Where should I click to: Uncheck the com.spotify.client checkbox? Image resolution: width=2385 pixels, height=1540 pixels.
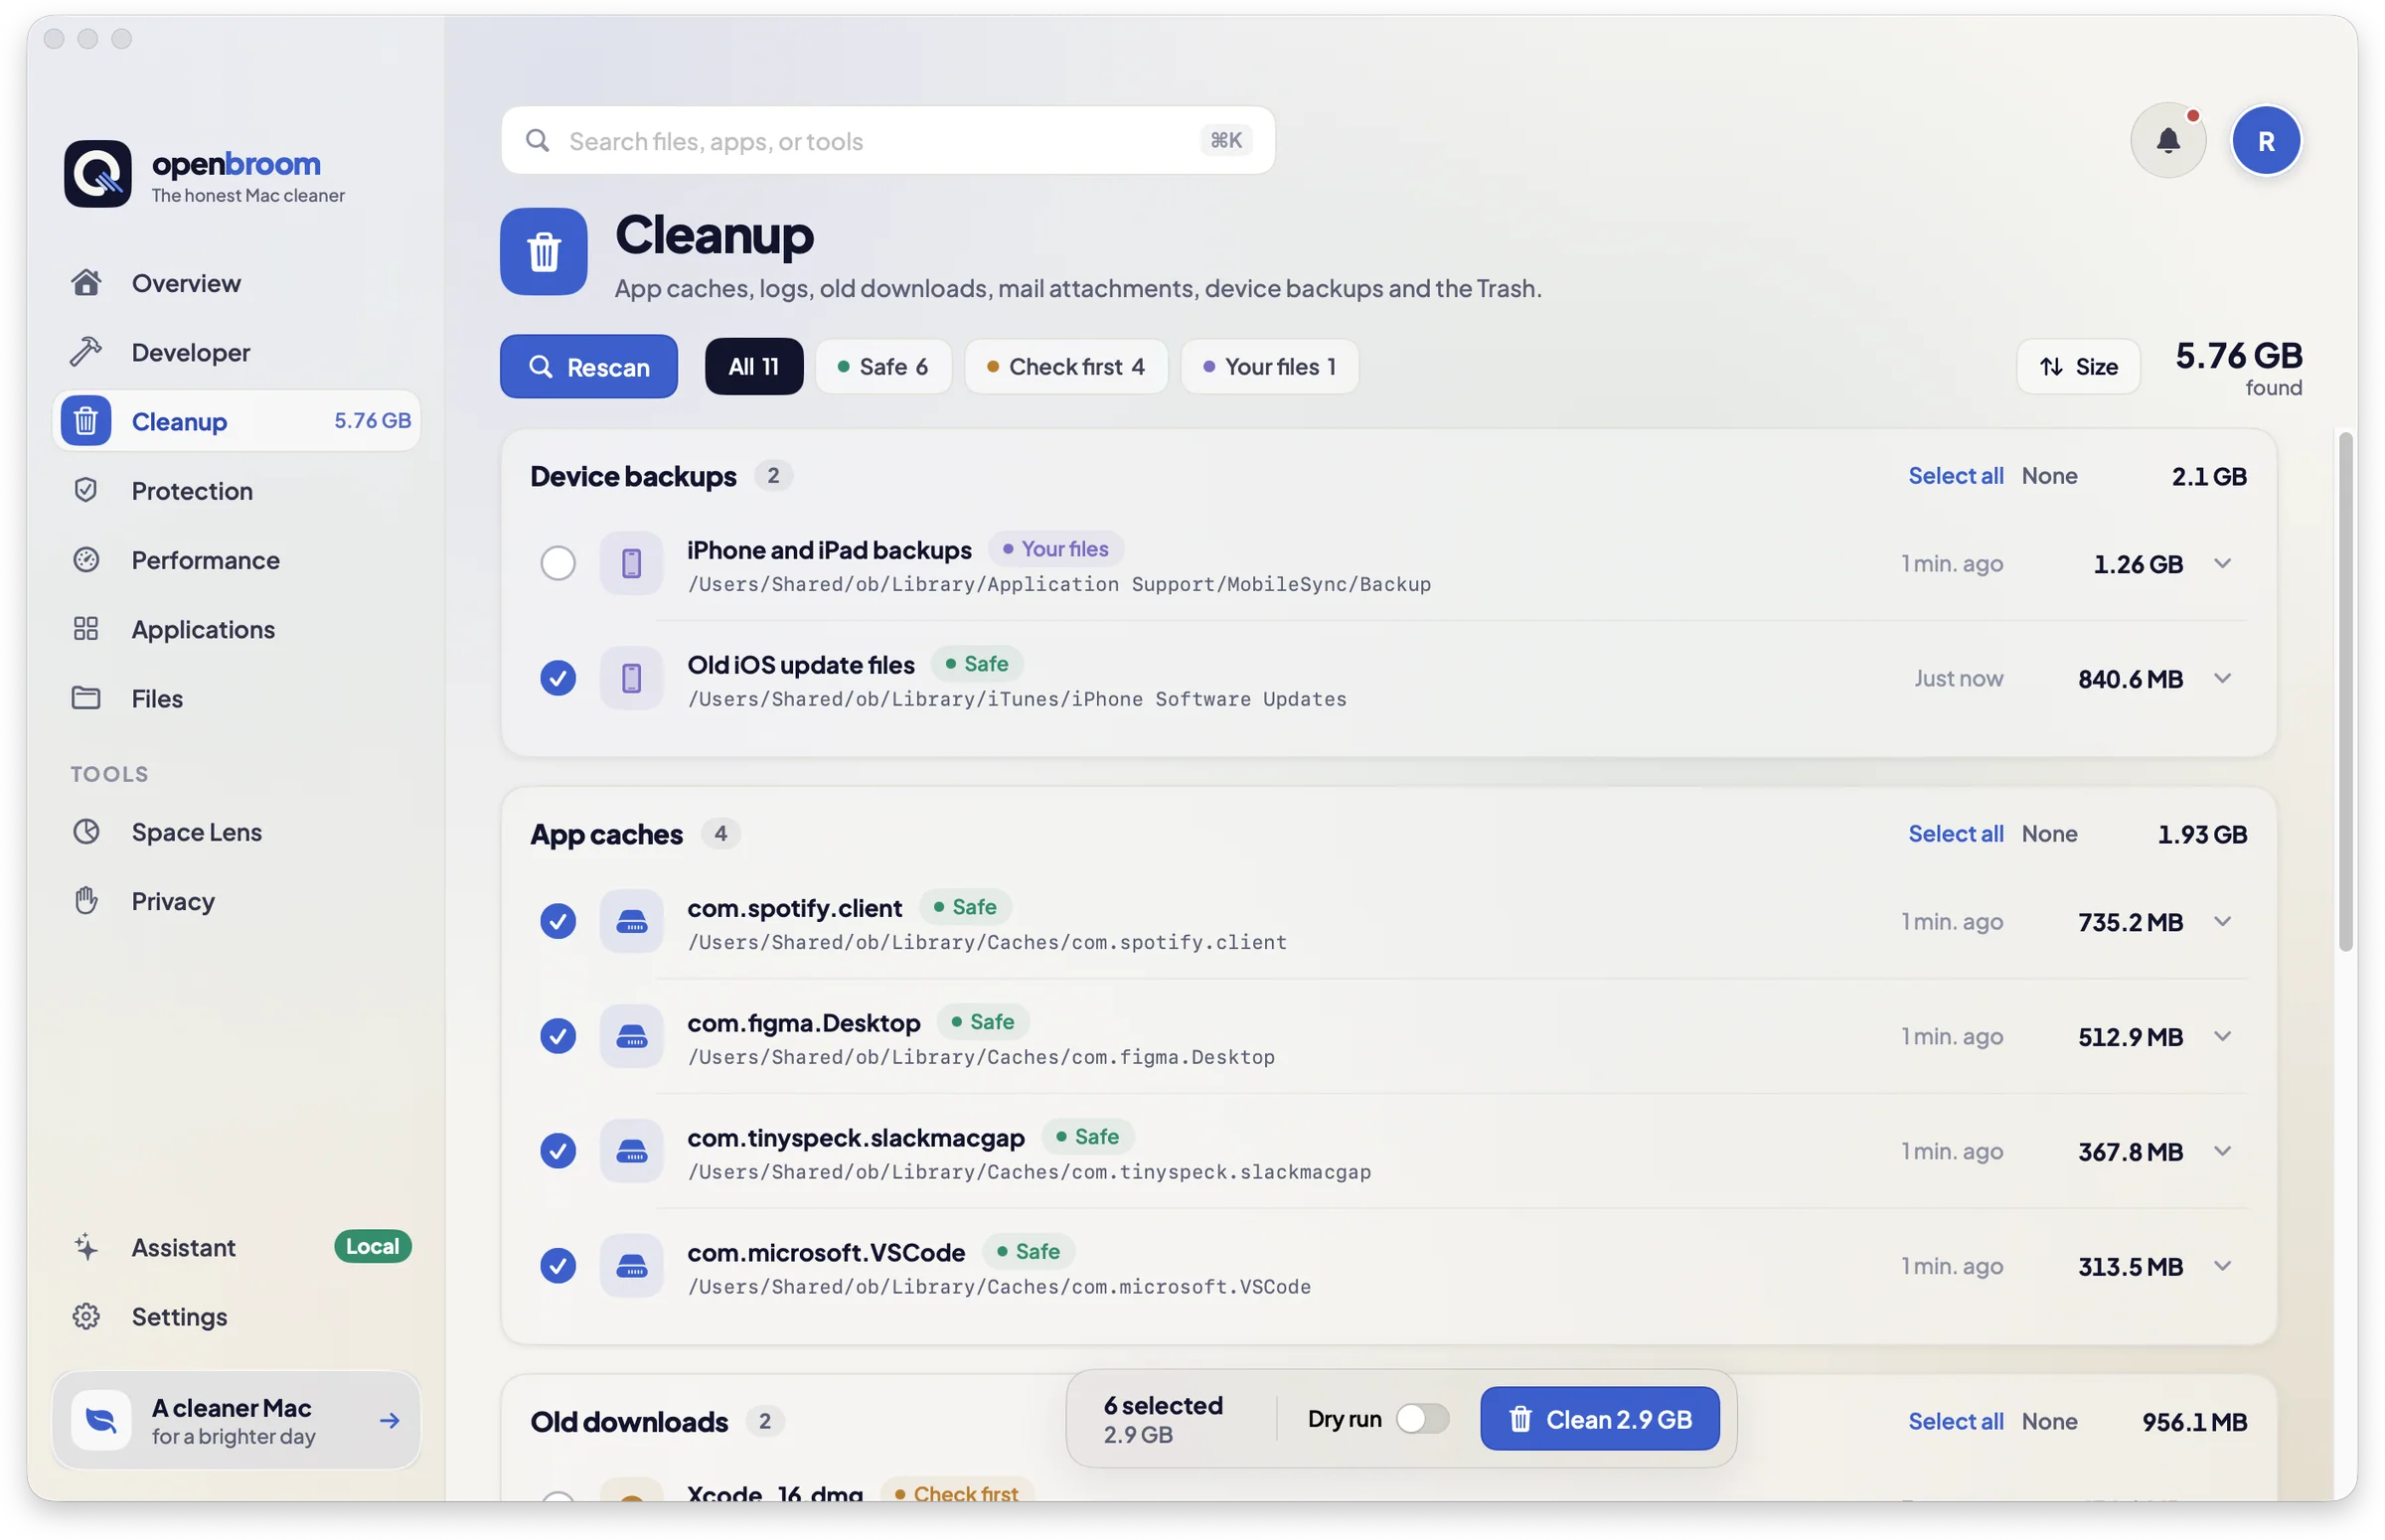(x=558, y=921)
